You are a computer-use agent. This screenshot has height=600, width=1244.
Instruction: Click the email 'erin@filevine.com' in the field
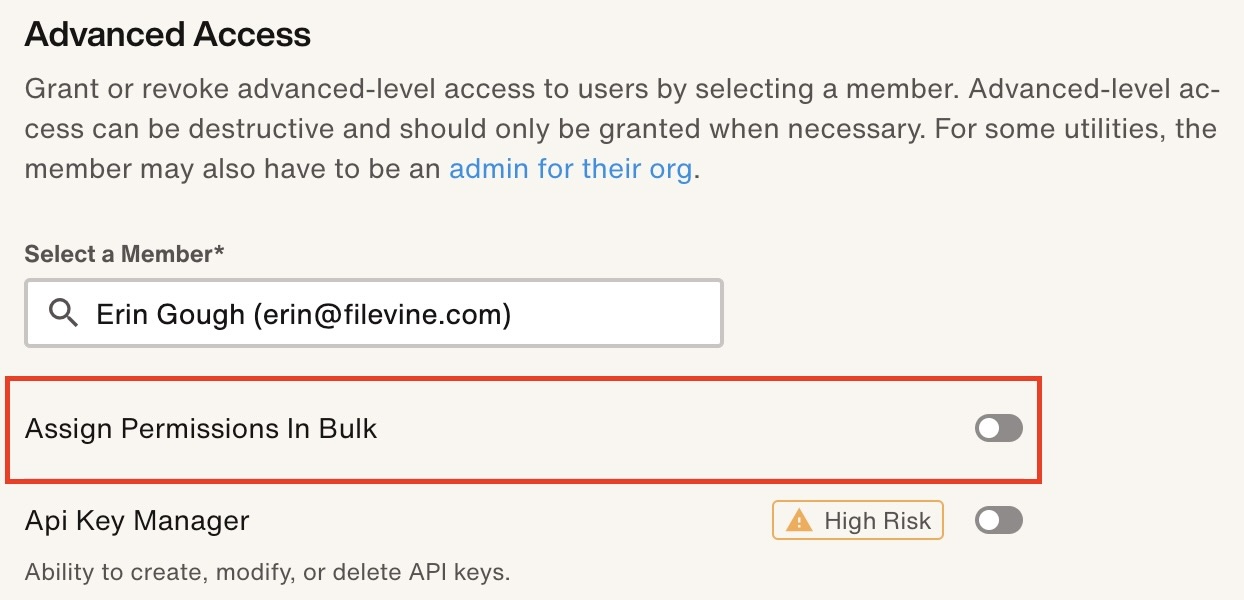coord(382,314)
